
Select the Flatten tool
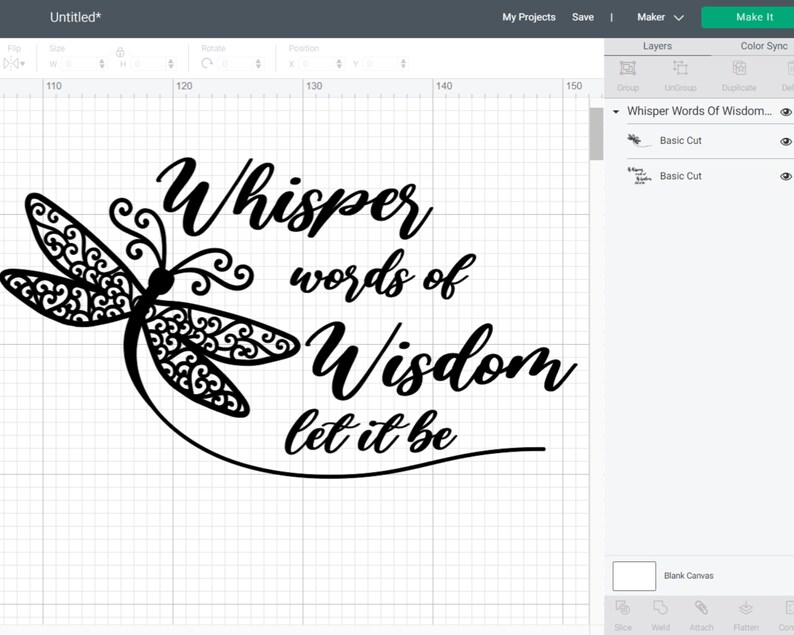pos(746,607)
